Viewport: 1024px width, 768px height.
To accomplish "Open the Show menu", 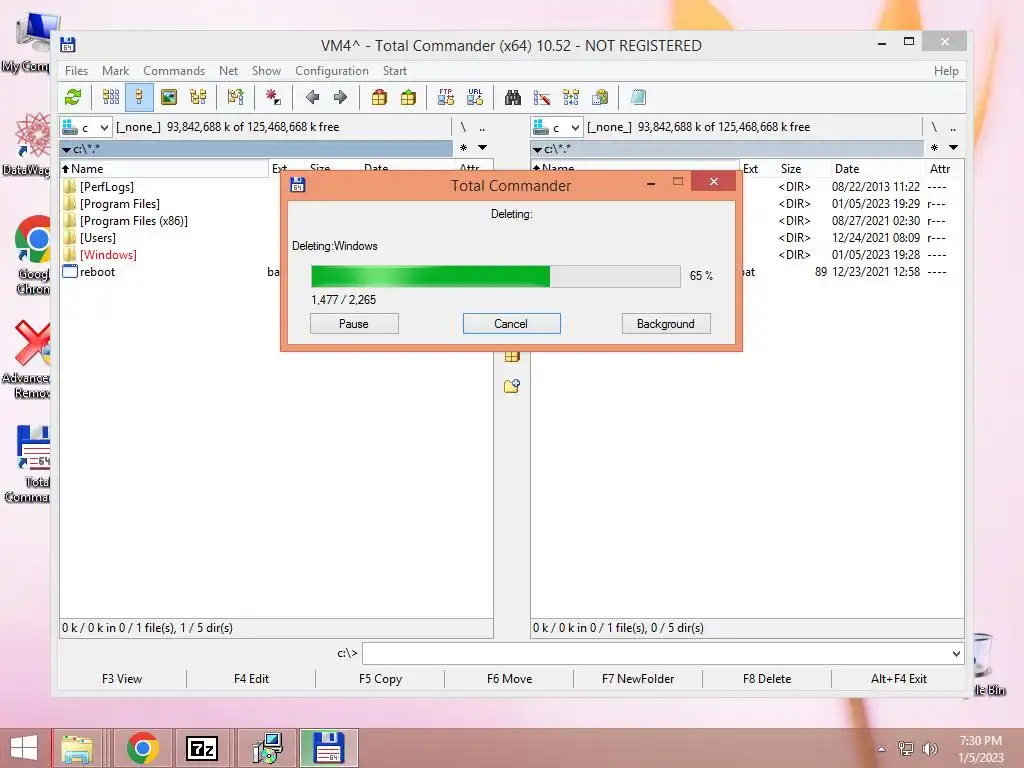I will [266, 71].
